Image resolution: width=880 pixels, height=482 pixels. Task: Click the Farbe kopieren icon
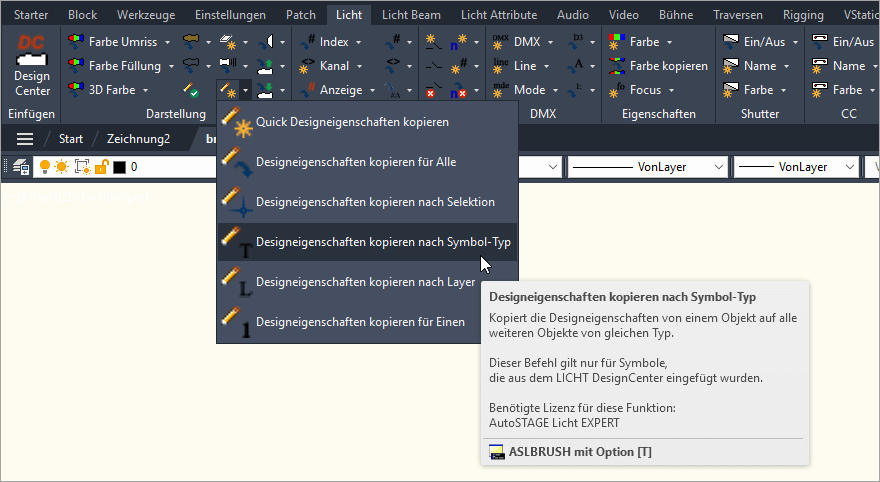coord(617,66)
